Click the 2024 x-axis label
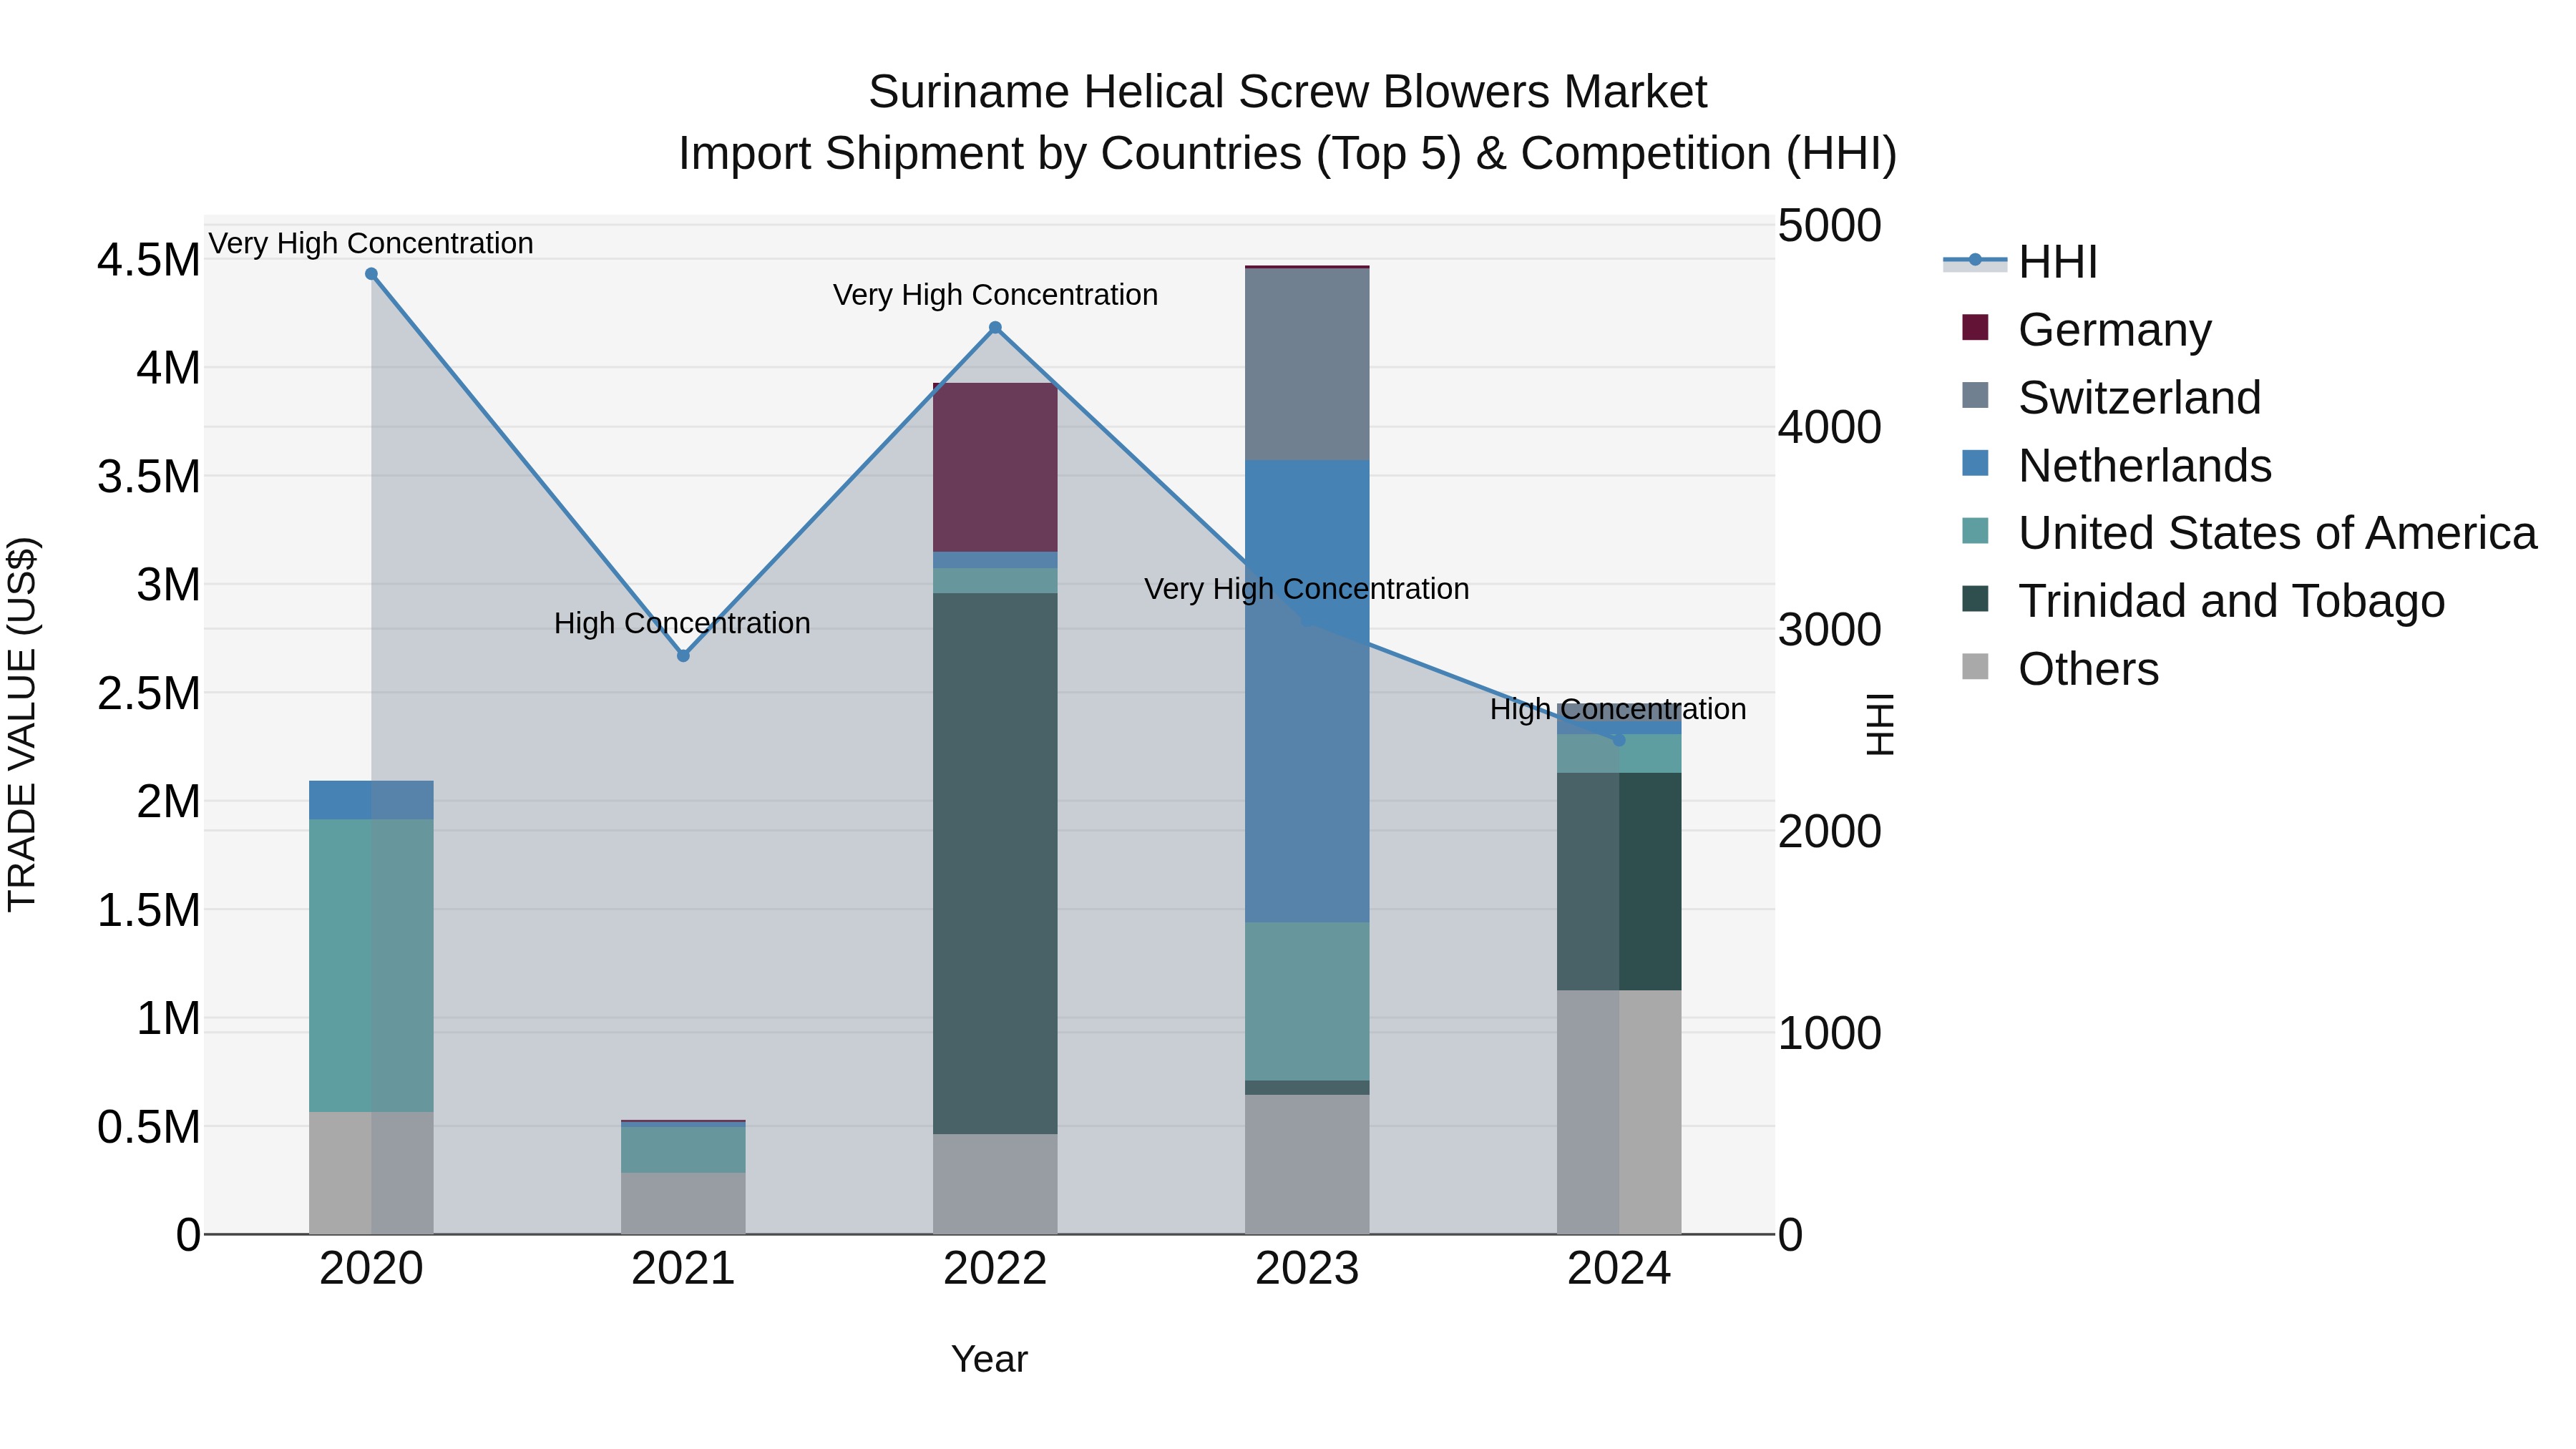 (1619, 1269)
